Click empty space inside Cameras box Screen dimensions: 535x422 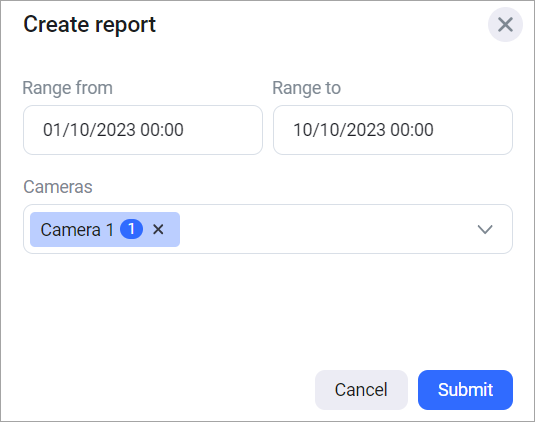324,229
